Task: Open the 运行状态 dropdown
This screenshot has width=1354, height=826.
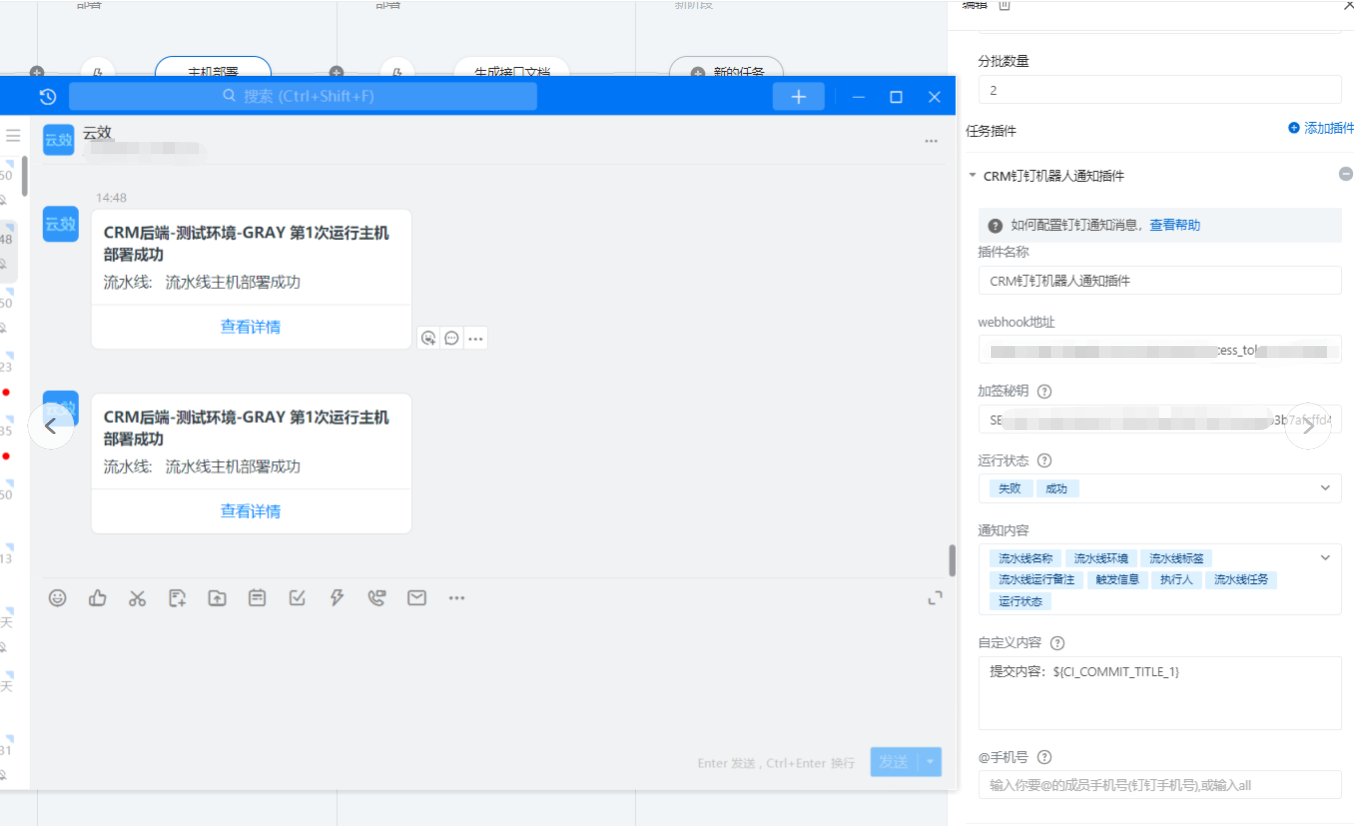Action: [1325, 488]
